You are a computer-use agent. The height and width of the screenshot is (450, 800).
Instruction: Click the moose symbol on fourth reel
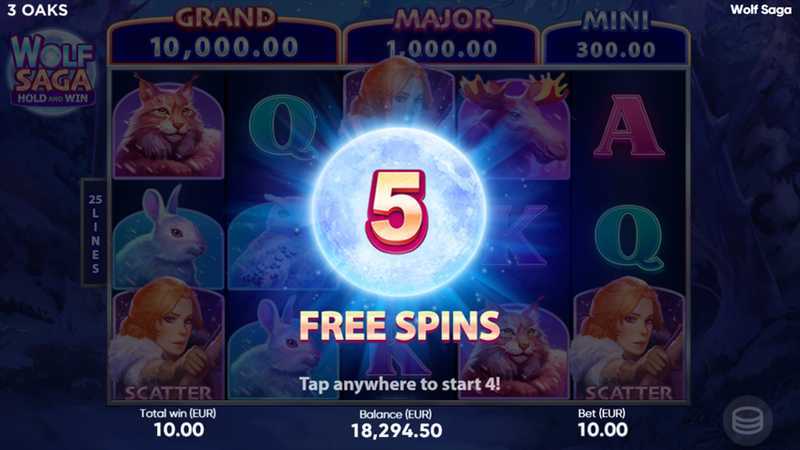click(514, 125)
